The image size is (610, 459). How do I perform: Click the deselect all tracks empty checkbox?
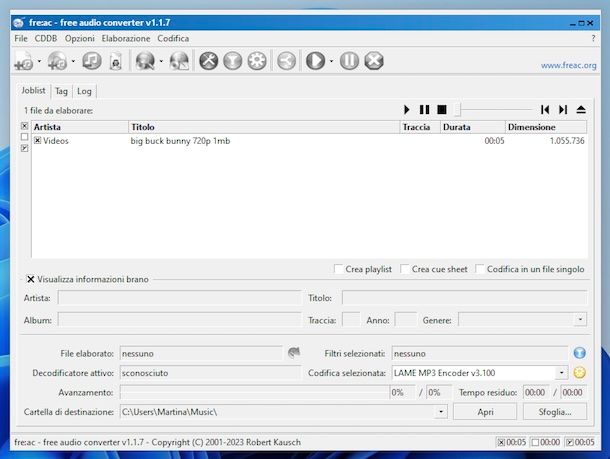click(25, 137)
